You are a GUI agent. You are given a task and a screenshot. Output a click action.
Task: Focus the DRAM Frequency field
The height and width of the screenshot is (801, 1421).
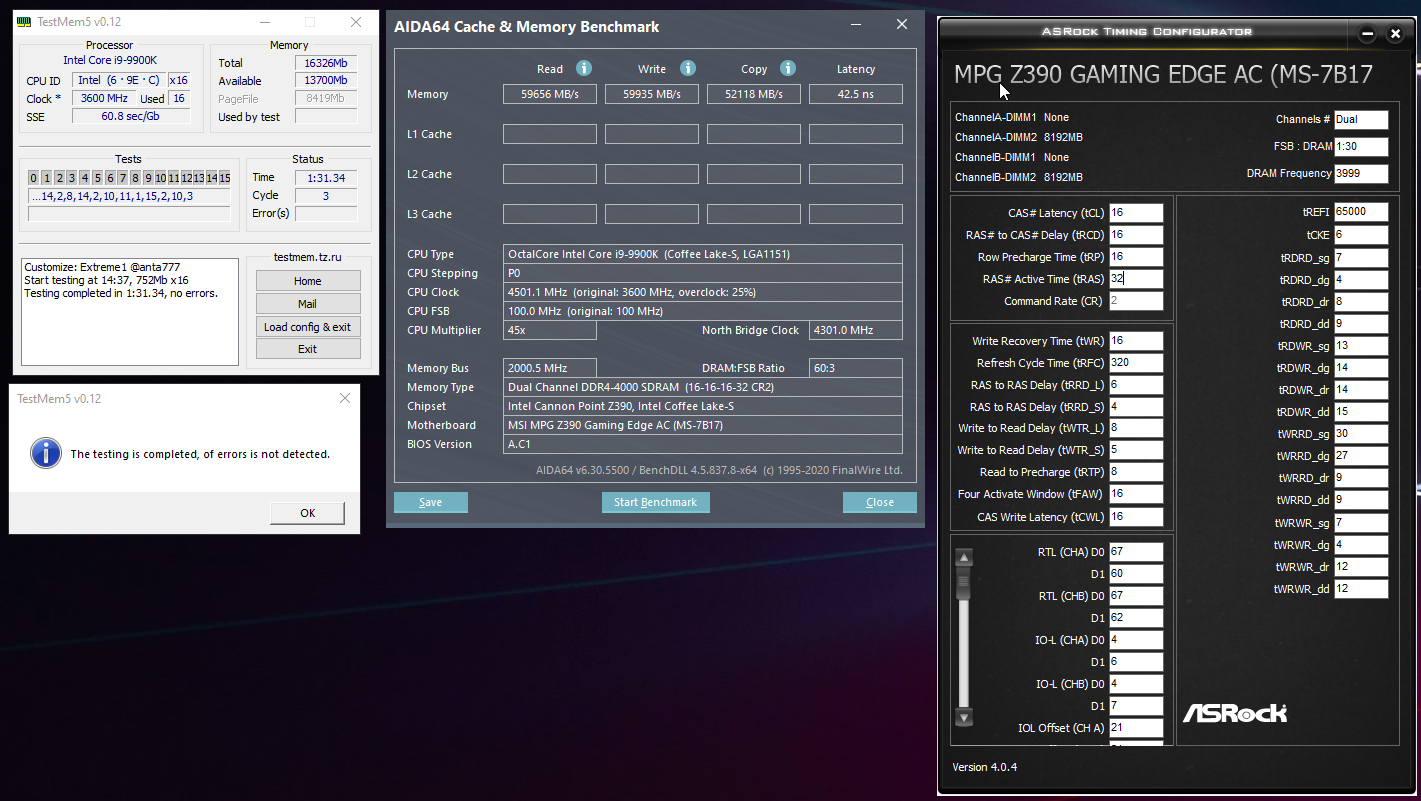pos(1361,174)
